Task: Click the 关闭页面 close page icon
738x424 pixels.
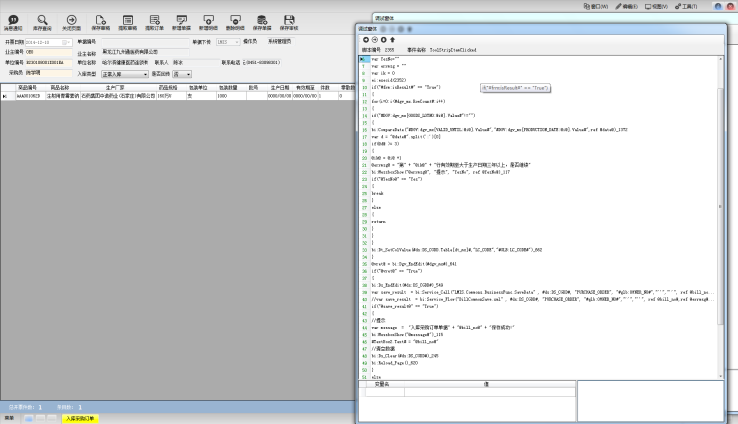Action: pos(71,20)
